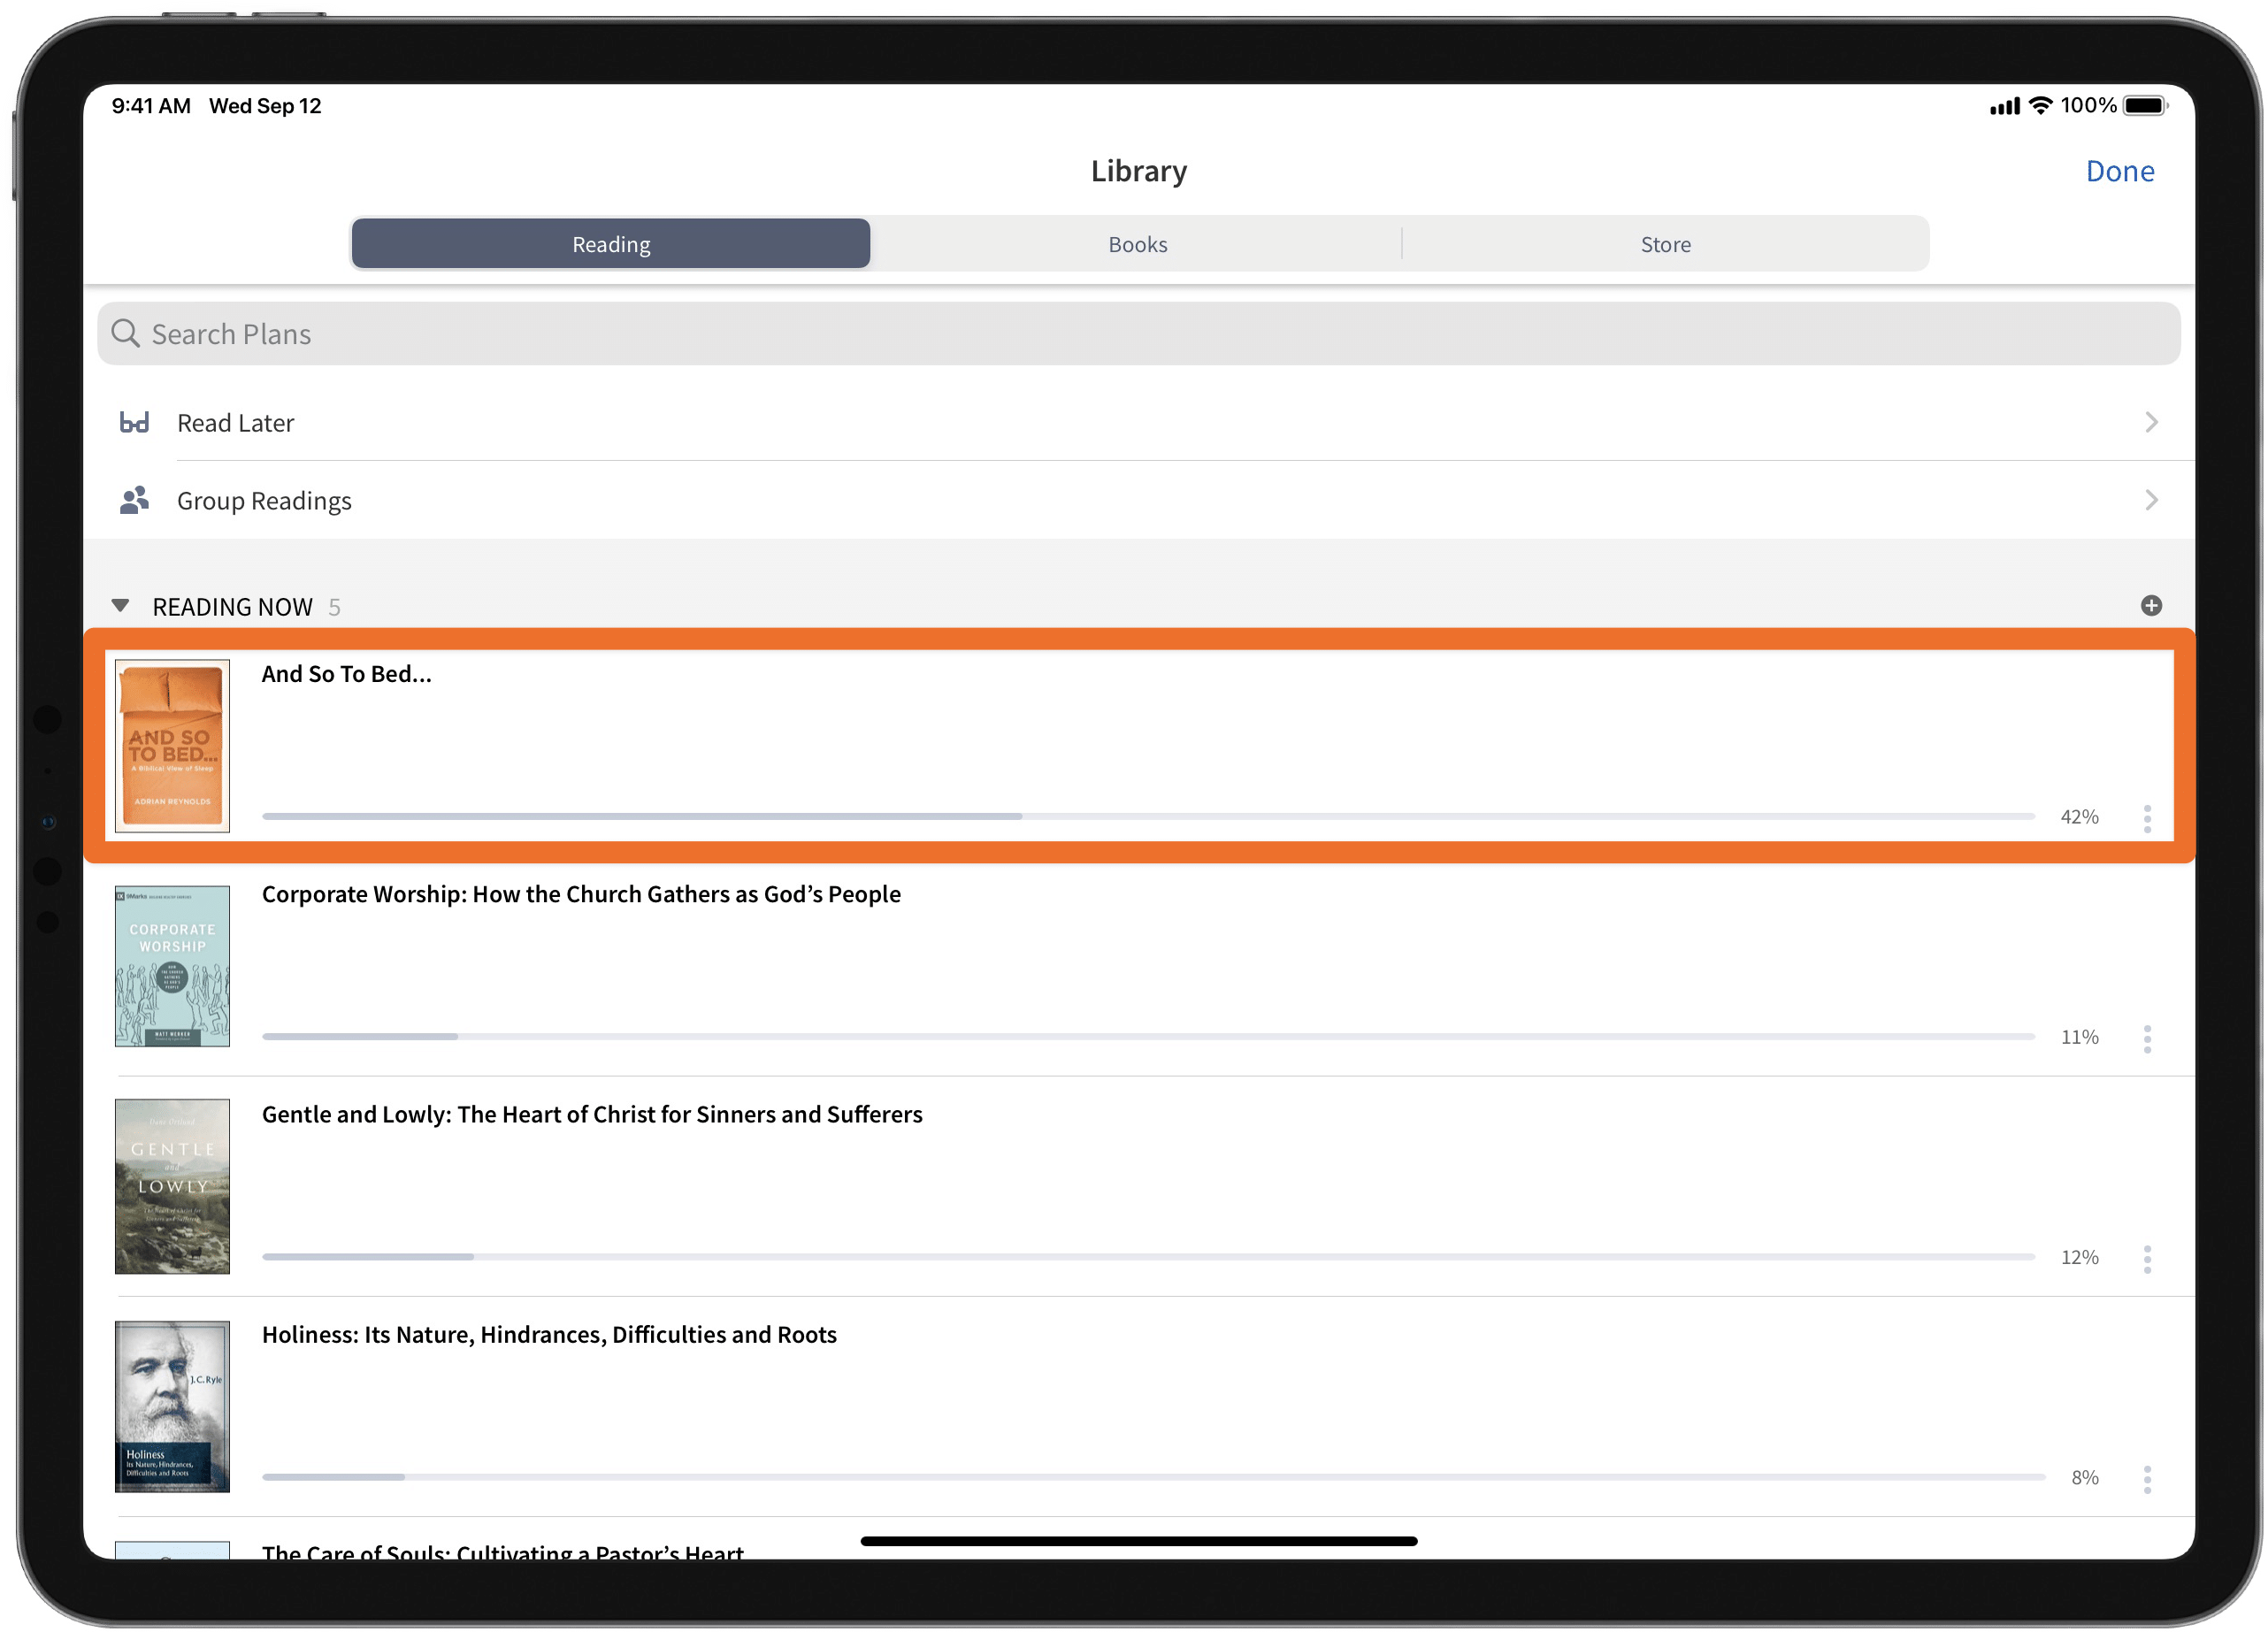Click the Done button
The height and width of the screenshot is (1632, 2268).
[2119, 171]
